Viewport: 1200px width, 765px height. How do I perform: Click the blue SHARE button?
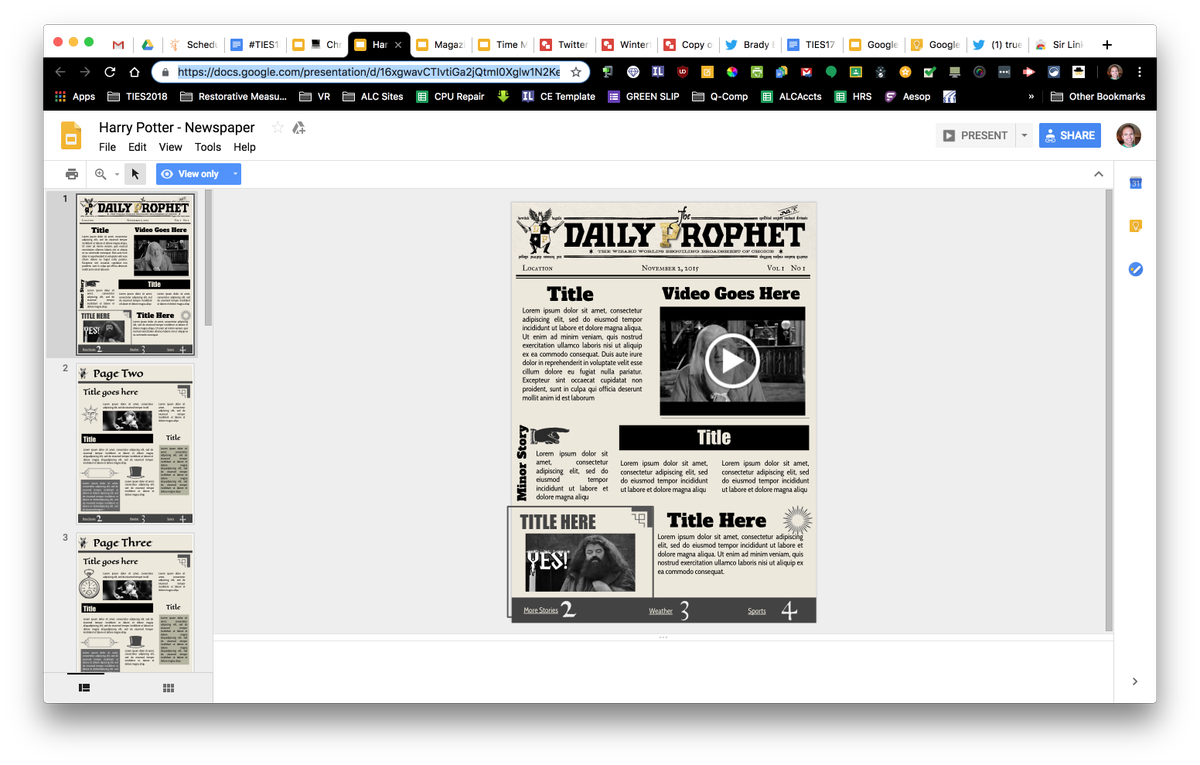pyautogui.click(x=1069, y=135)
